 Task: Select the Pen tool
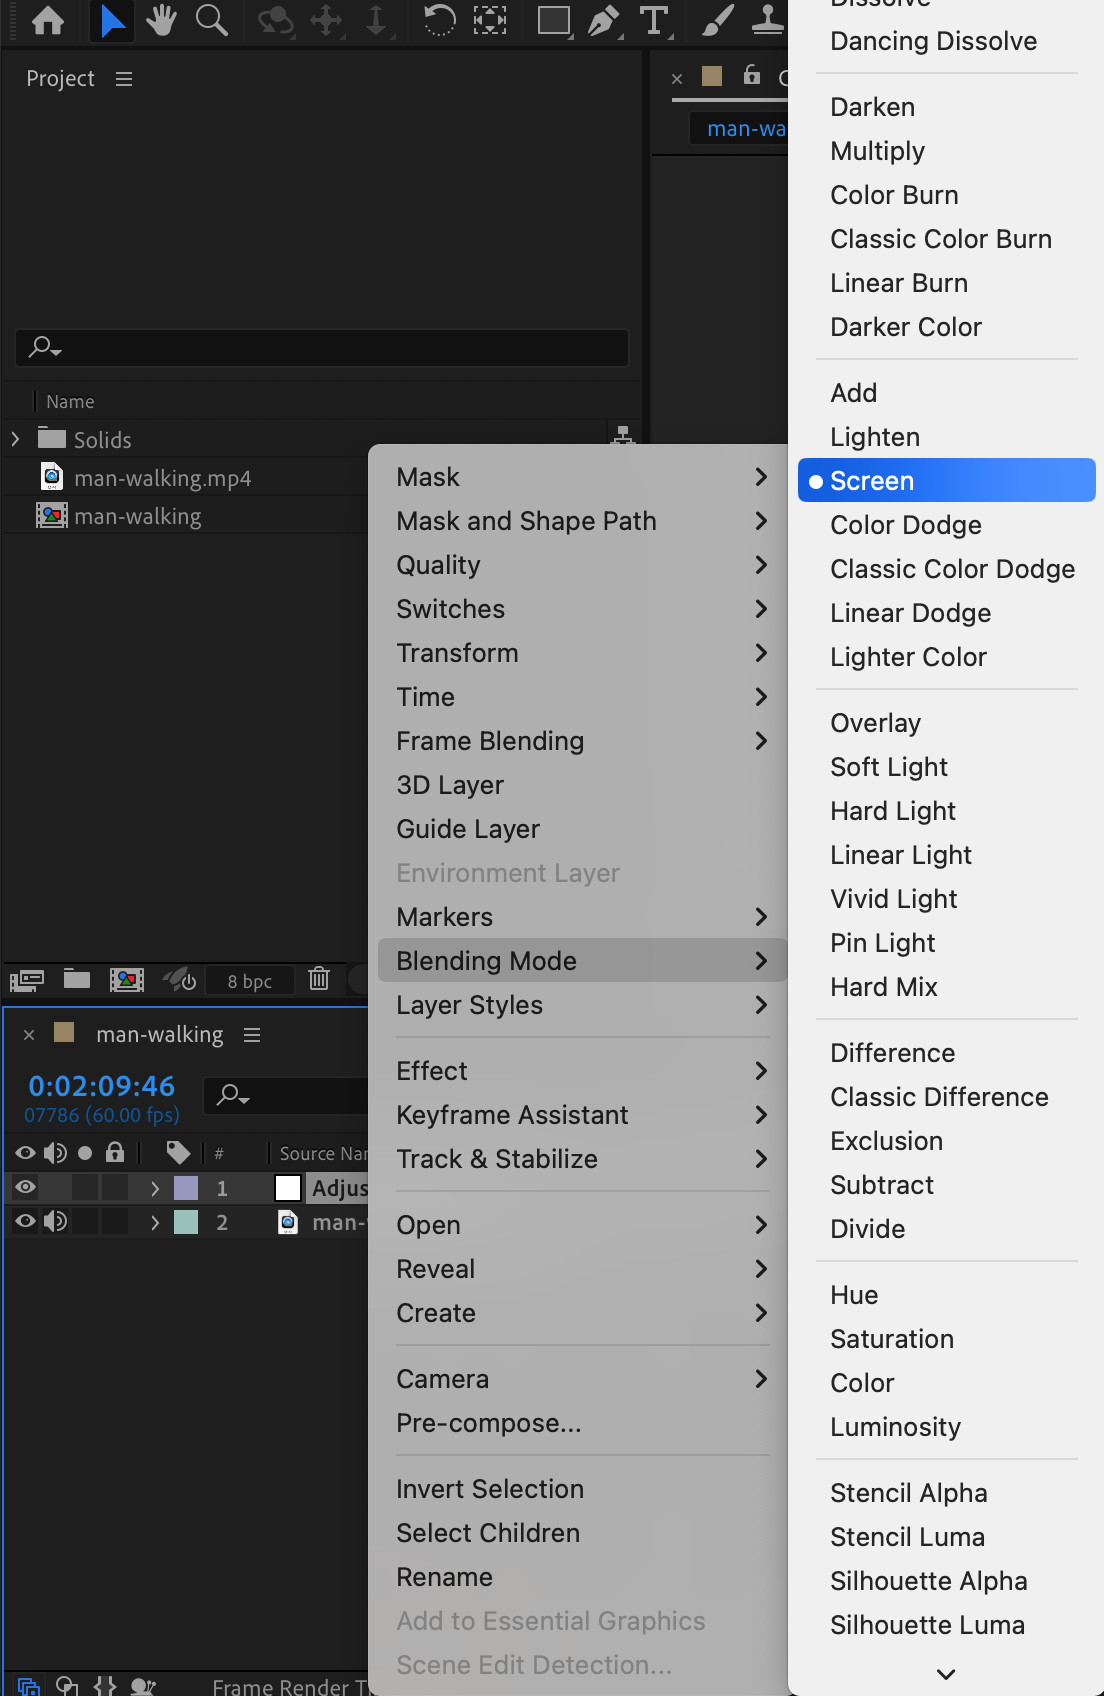pos(603,20)
